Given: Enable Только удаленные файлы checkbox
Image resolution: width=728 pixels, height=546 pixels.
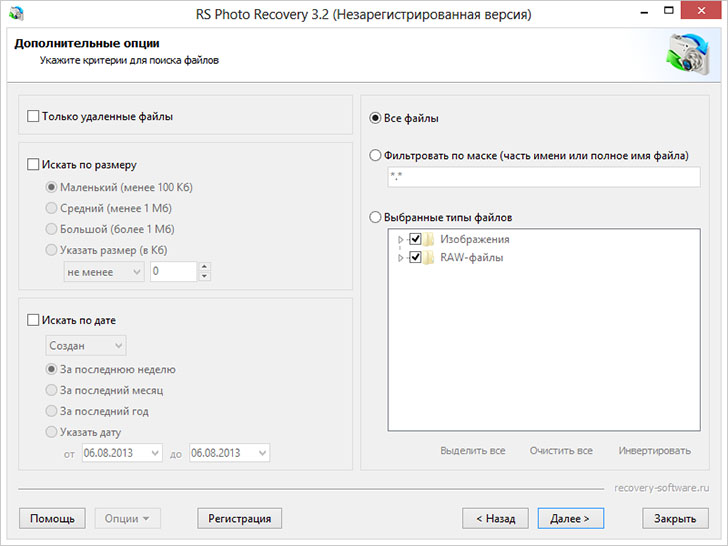Looking at the screenshot, I should tap(33, 116).
